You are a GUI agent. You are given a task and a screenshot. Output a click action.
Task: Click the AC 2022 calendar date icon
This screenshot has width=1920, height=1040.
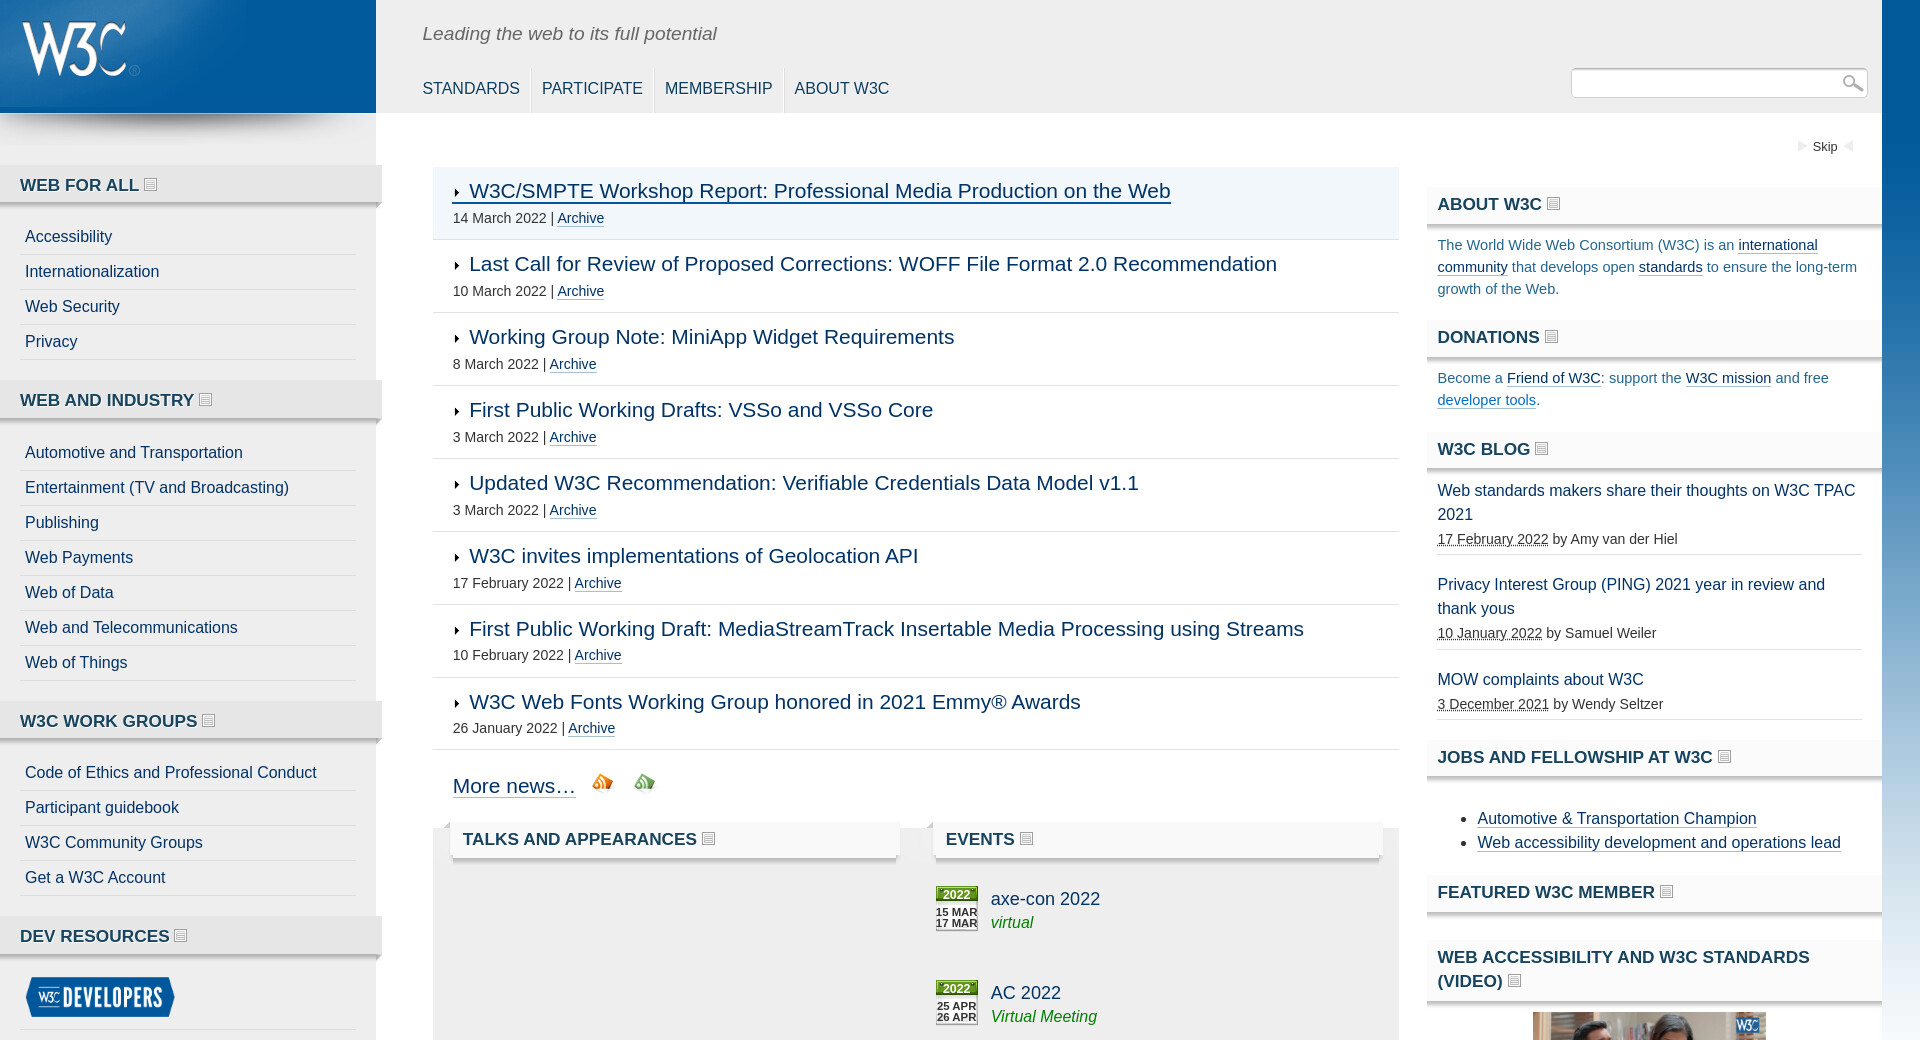956,1002
